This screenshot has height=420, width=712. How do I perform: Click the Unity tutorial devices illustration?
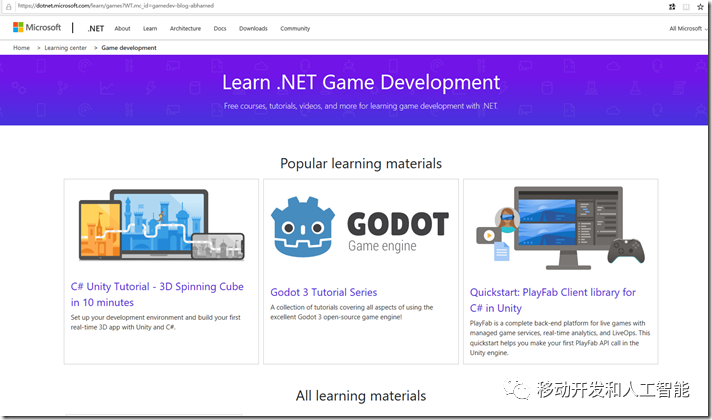pos(162,225)
